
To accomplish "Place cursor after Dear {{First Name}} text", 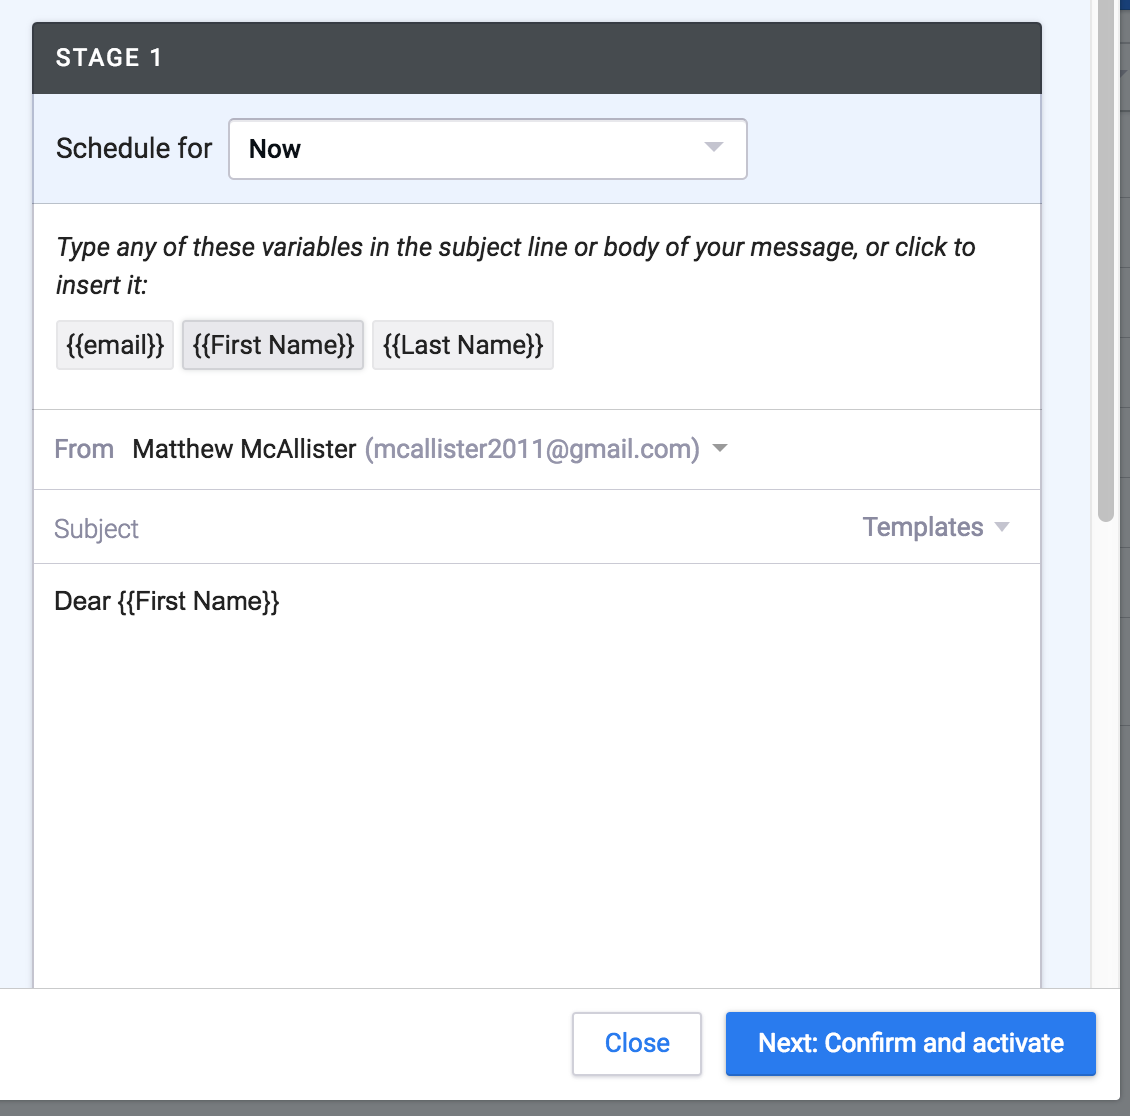I will (281, 601).
